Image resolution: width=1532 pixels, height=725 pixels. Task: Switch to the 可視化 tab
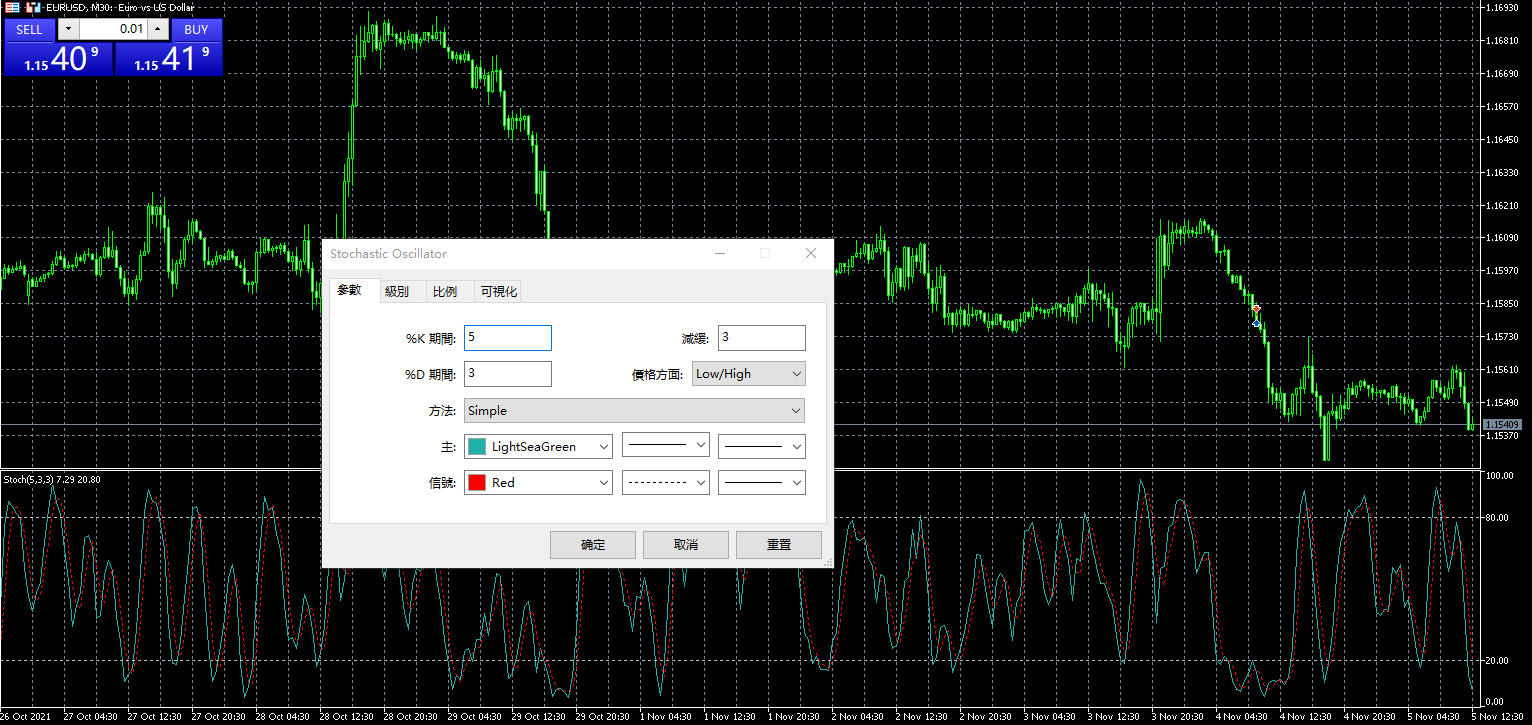point(498,291)
